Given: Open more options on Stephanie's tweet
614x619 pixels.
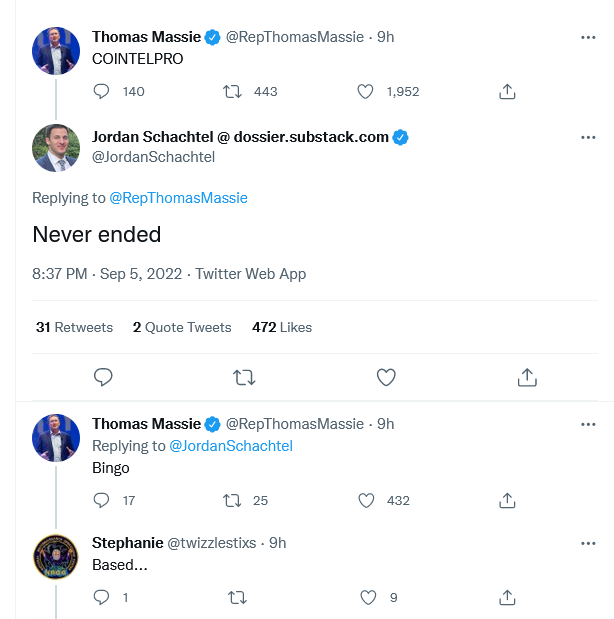Looking at the screenshot, I should 589,543.
